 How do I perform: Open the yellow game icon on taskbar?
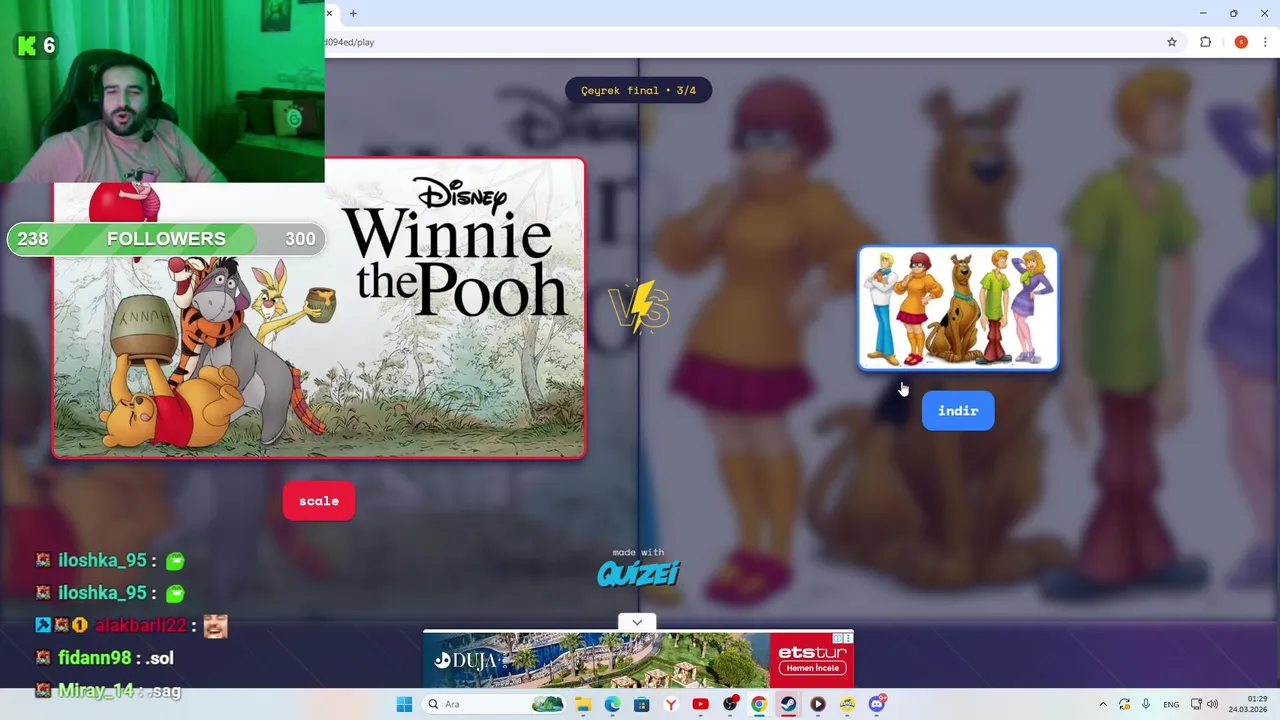[847, 704]
